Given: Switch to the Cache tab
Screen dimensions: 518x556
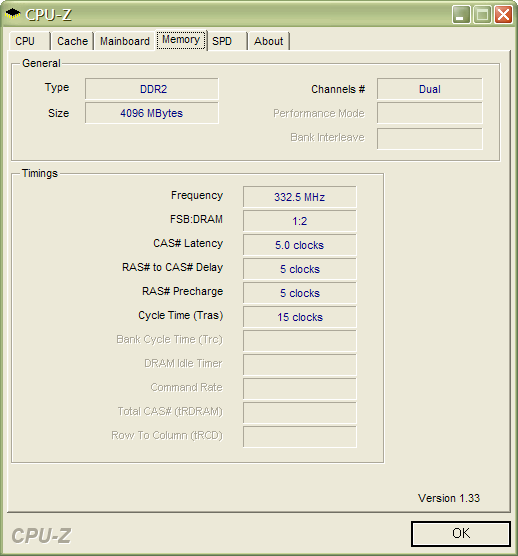Looking at the screenshot, I should click(x=72, y=41).
